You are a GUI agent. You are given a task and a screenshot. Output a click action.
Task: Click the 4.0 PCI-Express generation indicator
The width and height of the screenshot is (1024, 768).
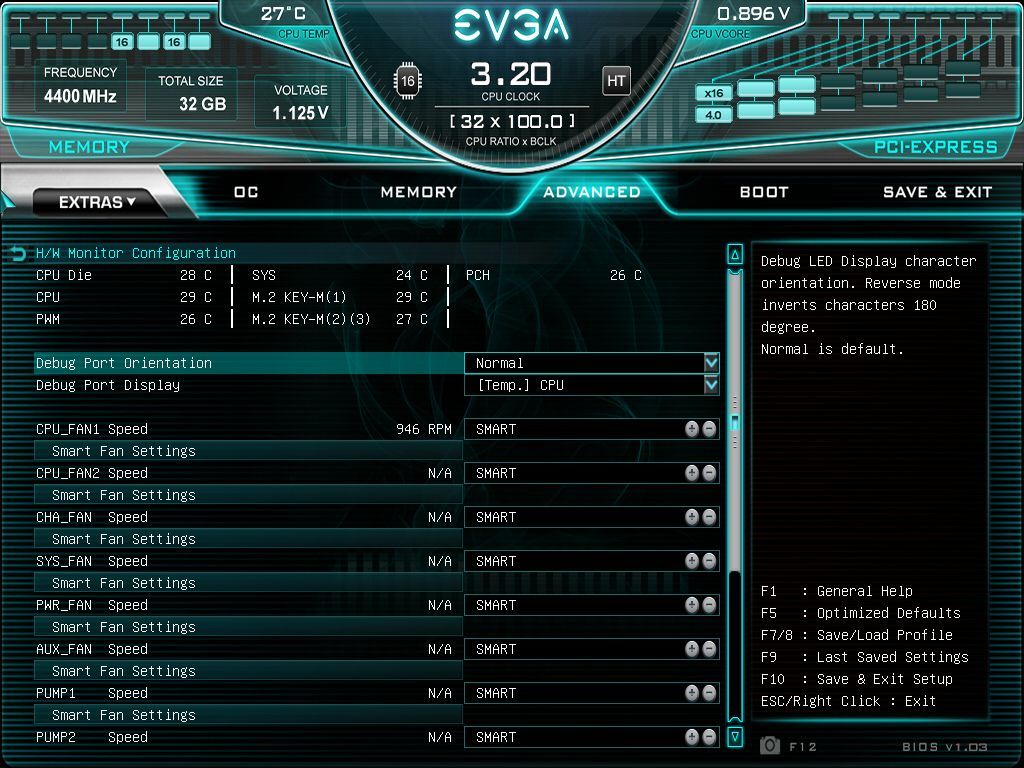pos(713,115)
